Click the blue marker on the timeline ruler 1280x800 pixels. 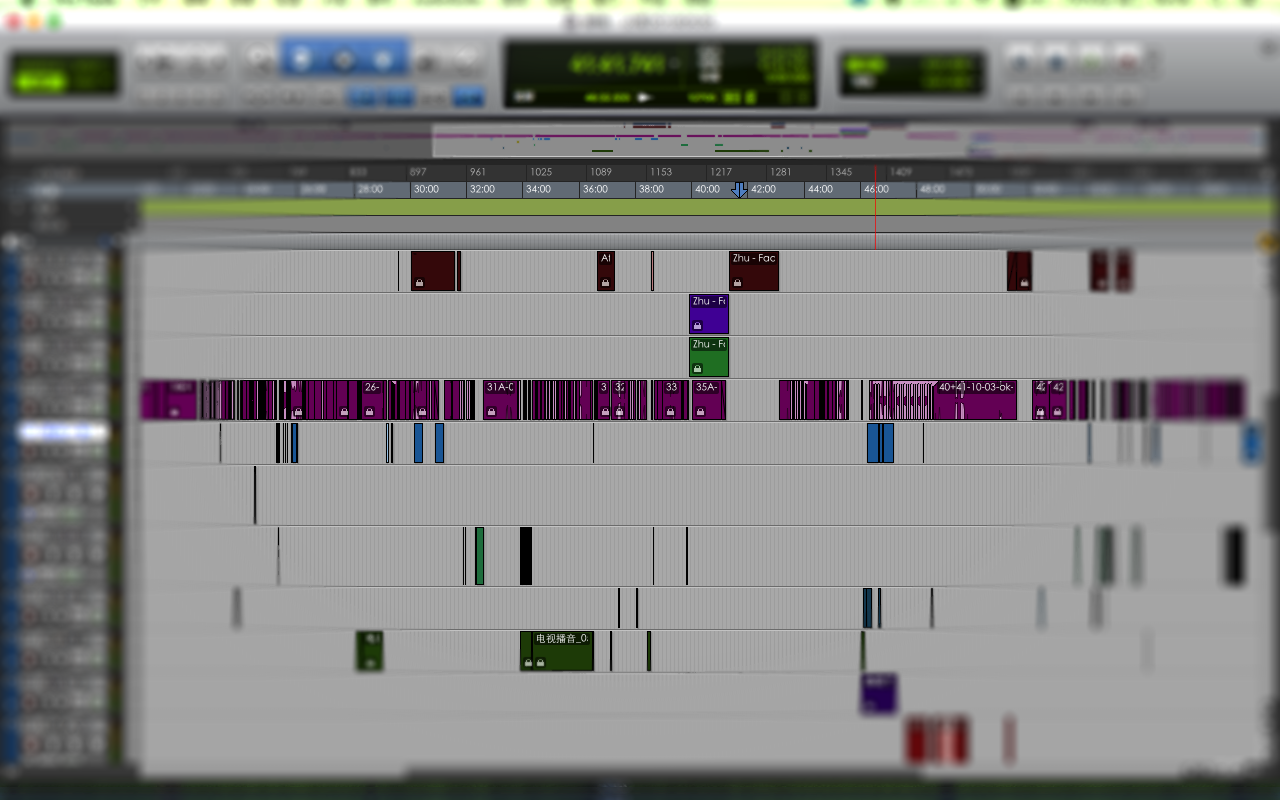(x=739, y=190)
